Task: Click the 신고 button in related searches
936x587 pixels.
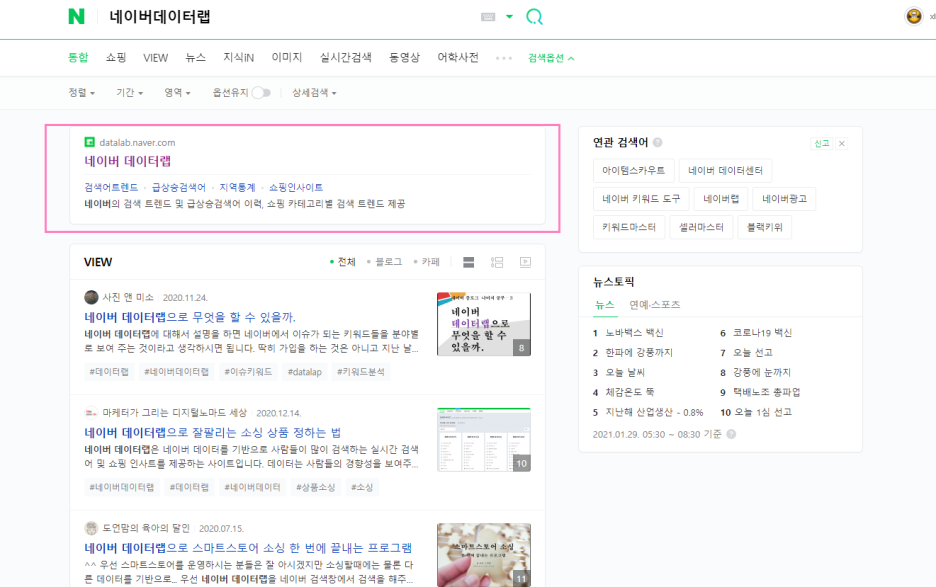Action: pyautogui.click(x=821, y=143)
